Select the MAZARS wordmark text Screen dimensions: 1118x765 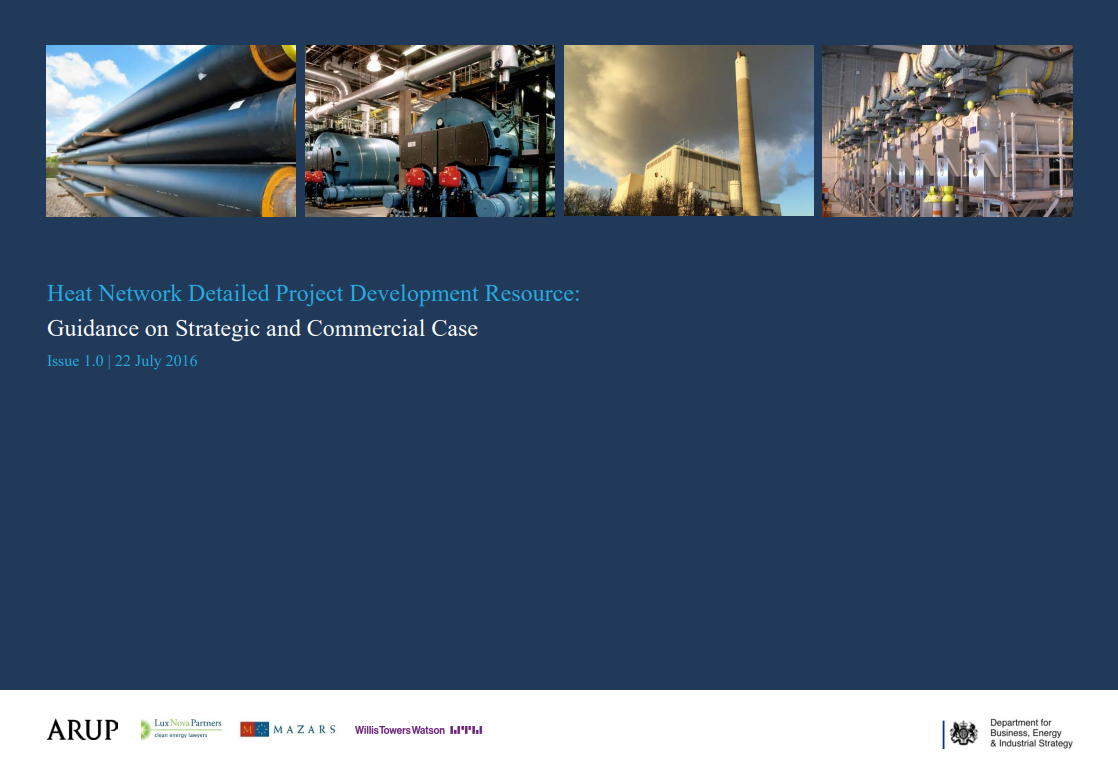pyautogui.click(x=306, y=729)
